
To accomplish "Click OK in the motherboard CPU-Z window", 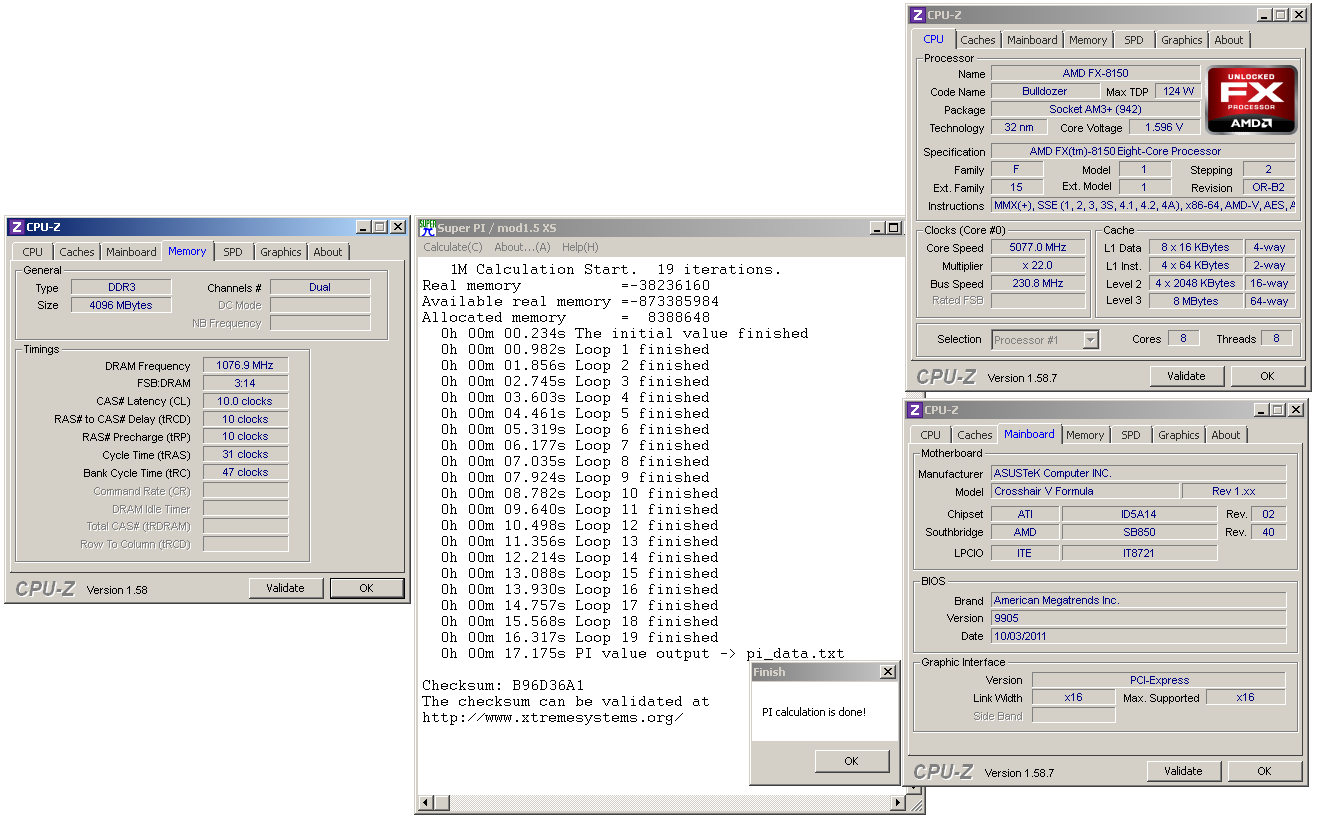I will coord(1264,771).
